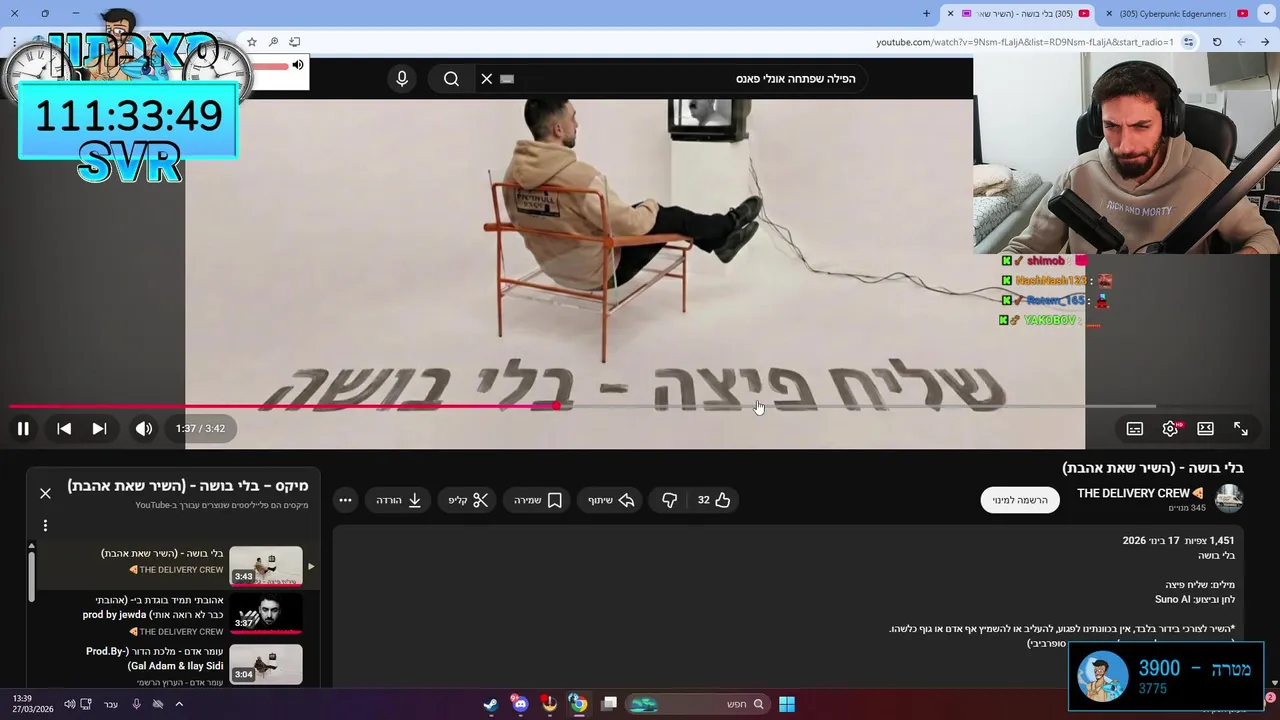Go back in browser history
1280x720 pixels.
1266,42
